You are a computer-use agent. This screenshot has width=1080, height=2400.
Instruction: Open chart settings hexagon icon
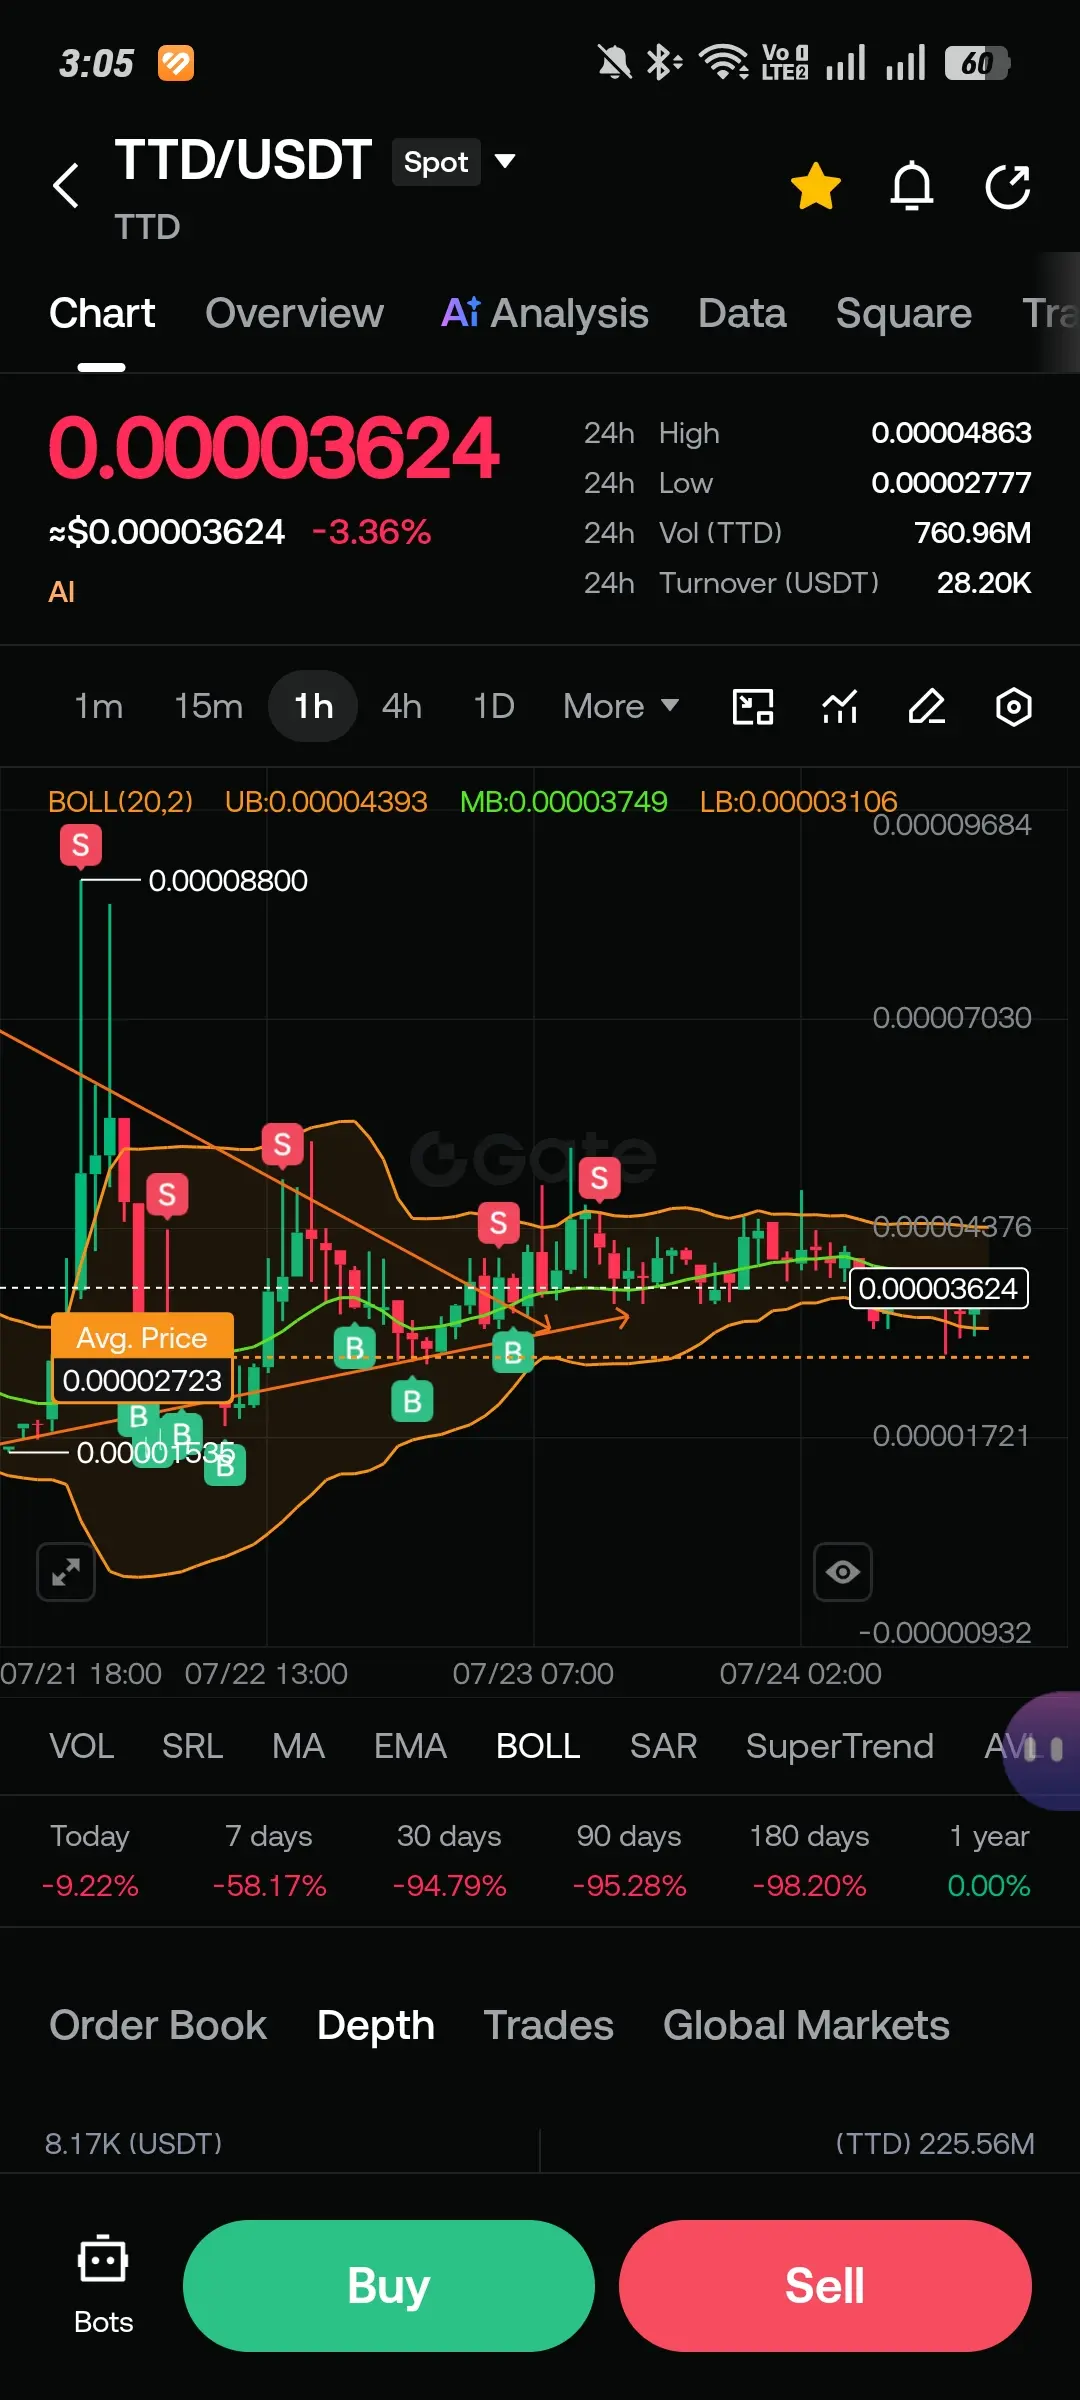click(1014, 707)
